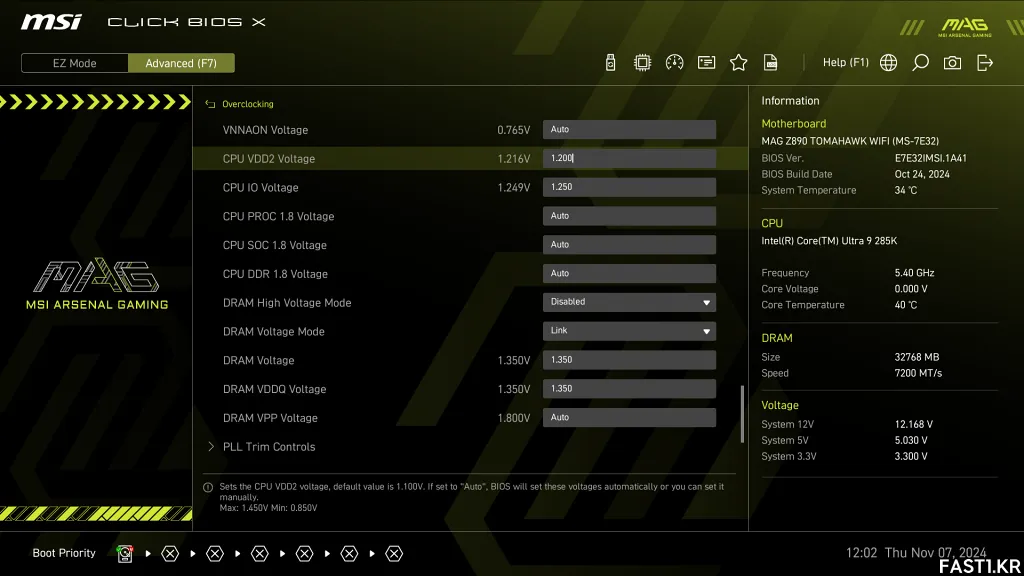
Task: Click the 7200 MT/s DRAM speed value
Action: pos(918,374)
